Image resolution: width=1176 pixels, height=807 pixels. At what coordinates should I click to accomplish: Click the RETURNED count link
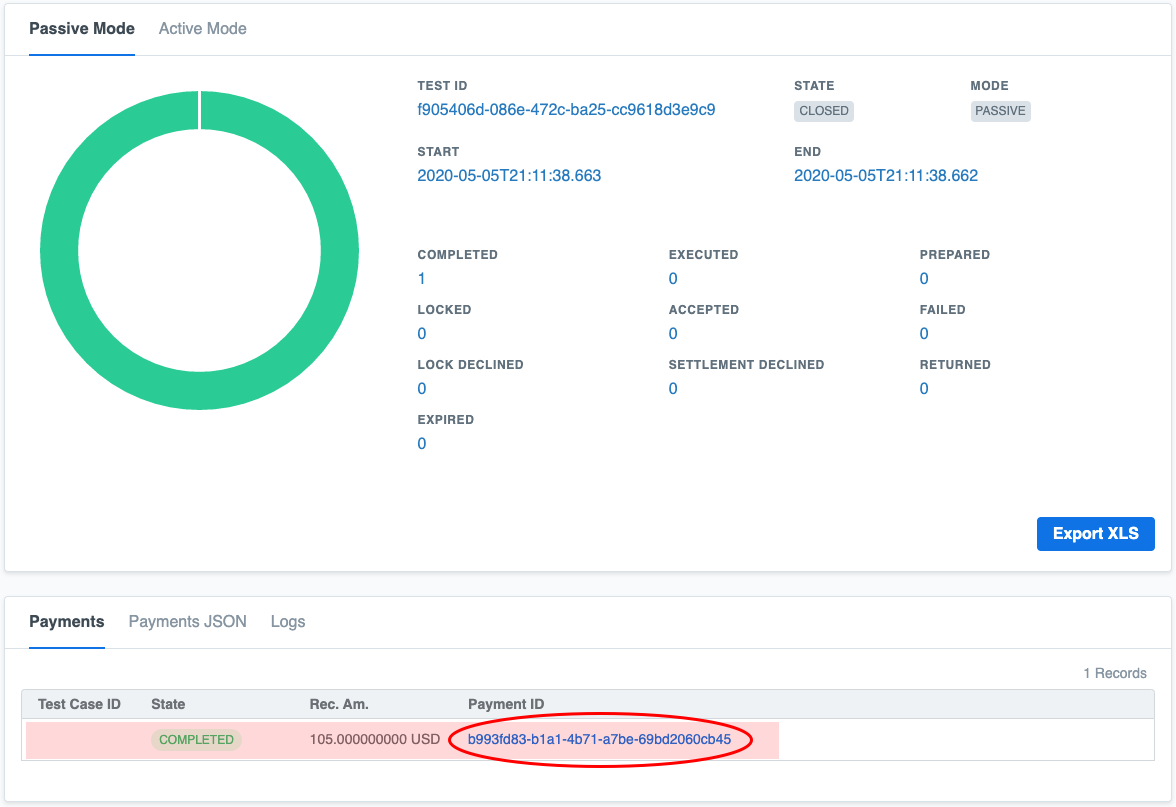924,388
